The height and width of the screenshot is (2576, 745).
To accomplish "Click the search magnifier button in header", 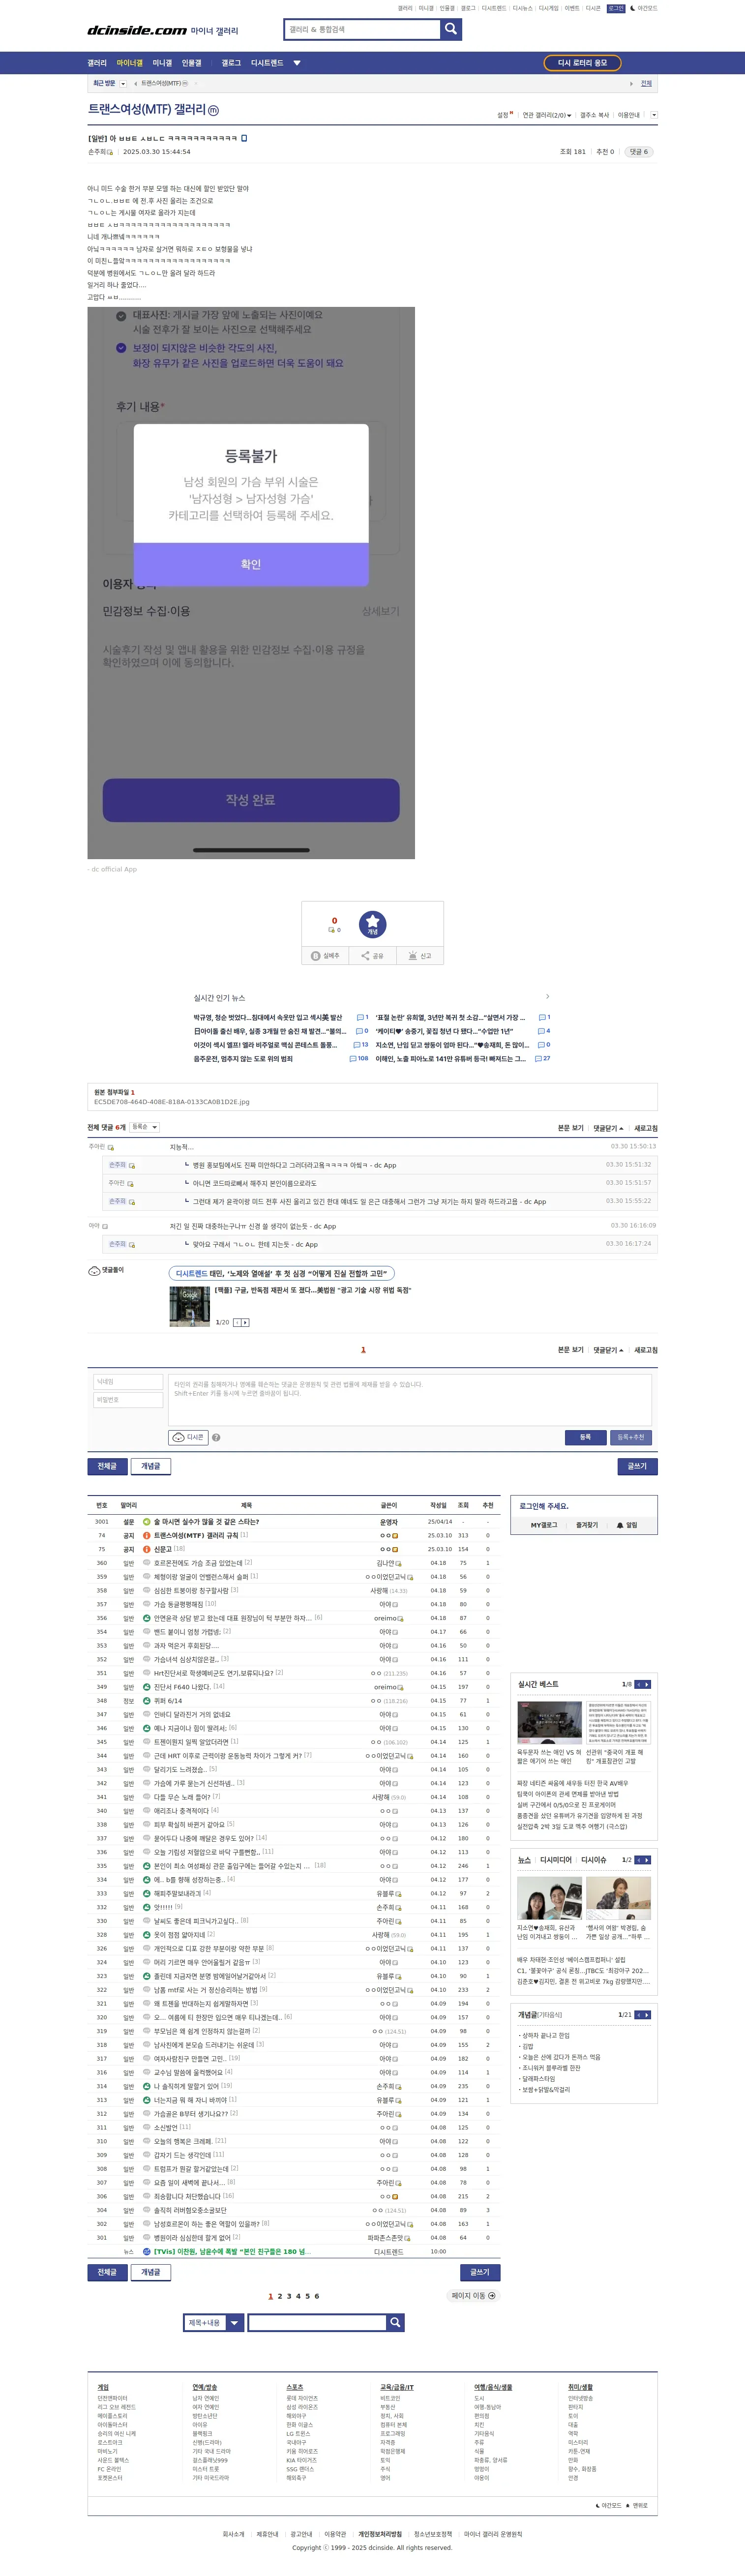I will coord(451,29).
